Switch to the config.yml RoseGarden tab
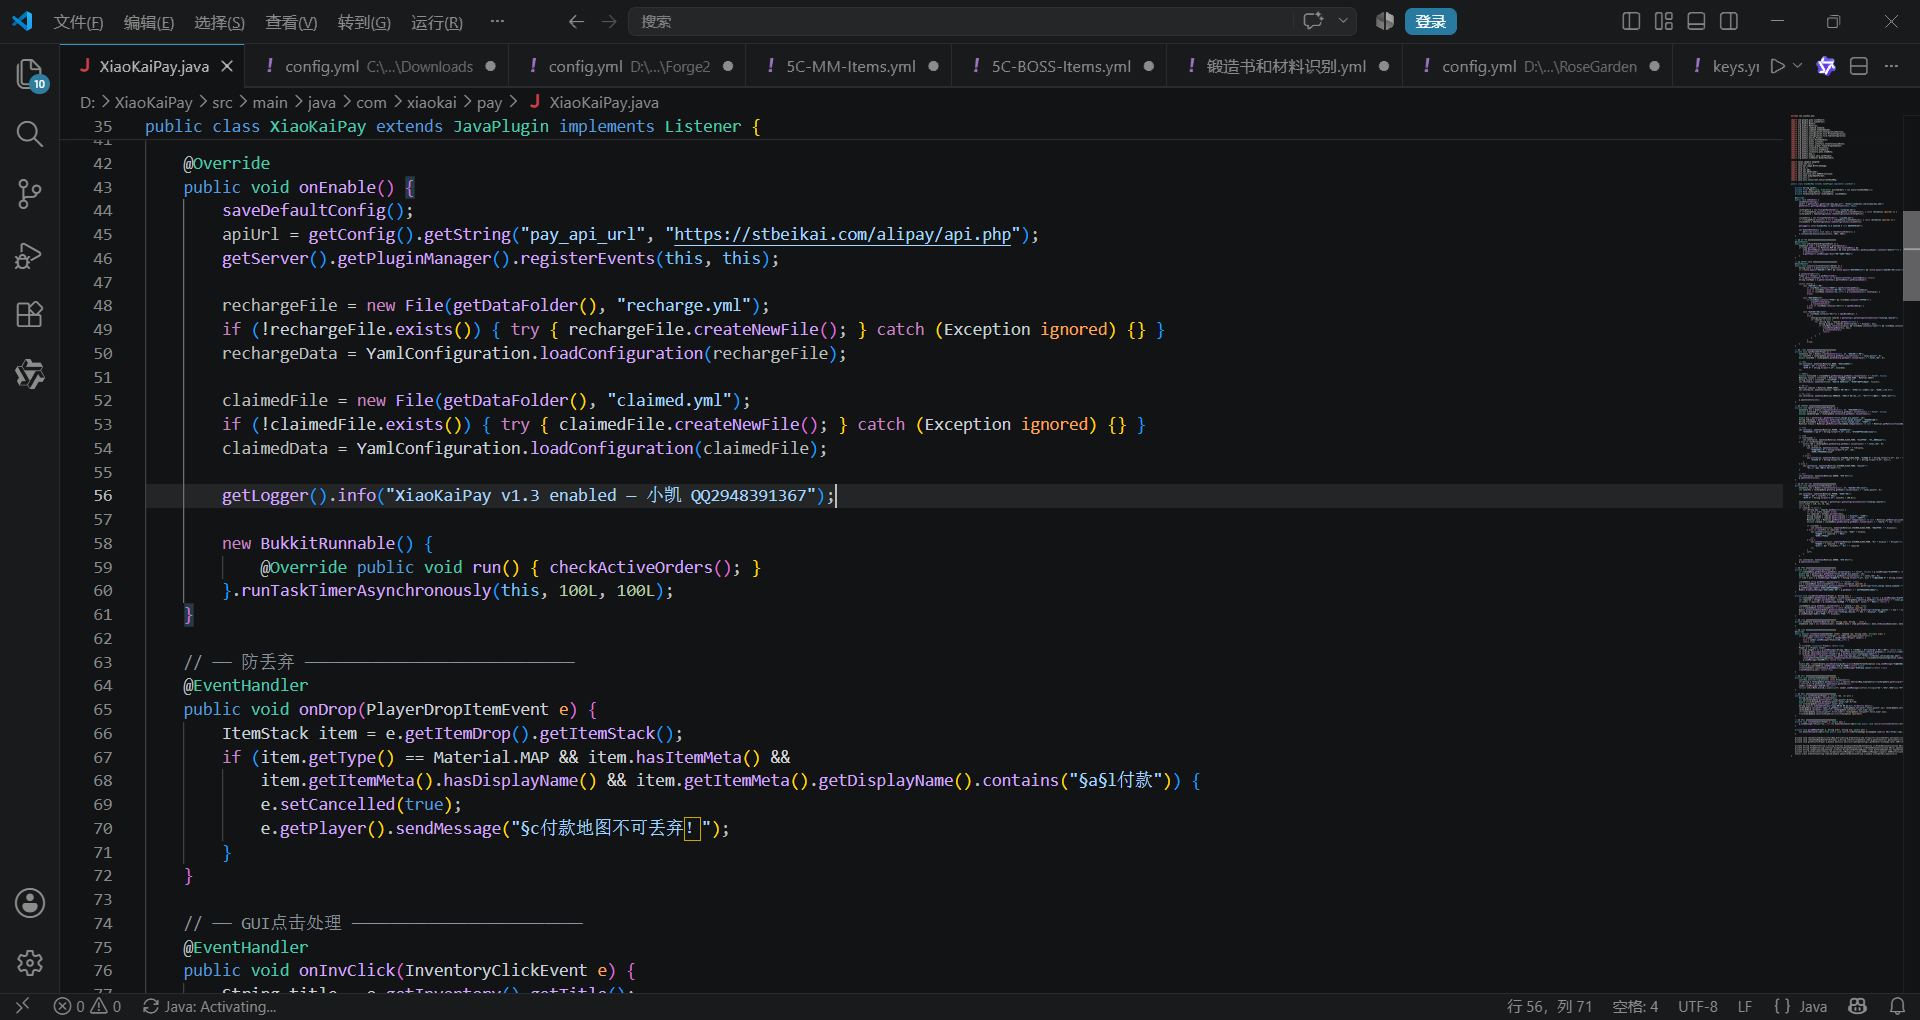The image size is (1920, 1020). pos(1538,66)
